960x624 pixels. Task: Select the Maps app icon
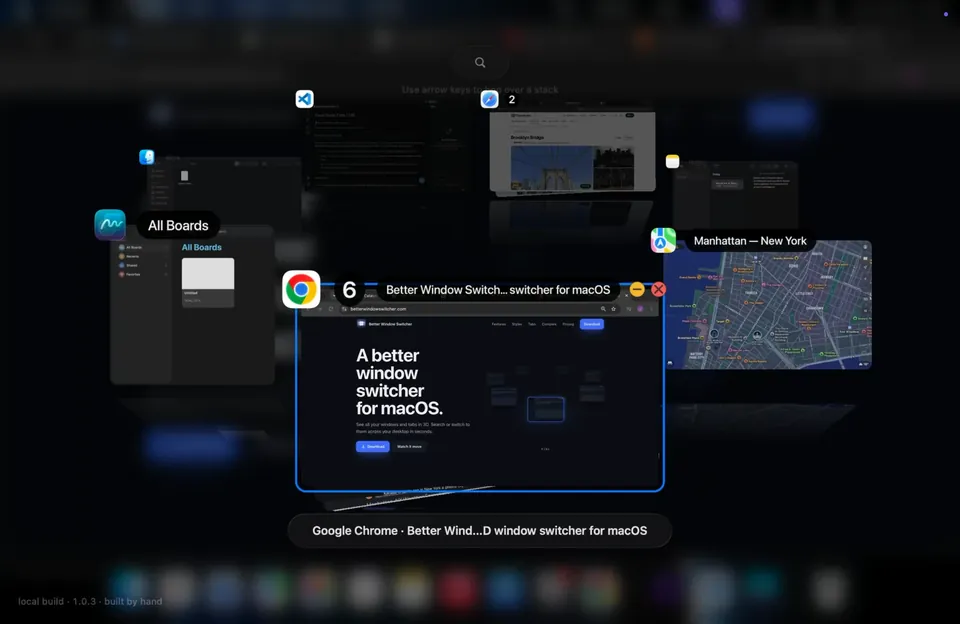click(x=663, y=241)
